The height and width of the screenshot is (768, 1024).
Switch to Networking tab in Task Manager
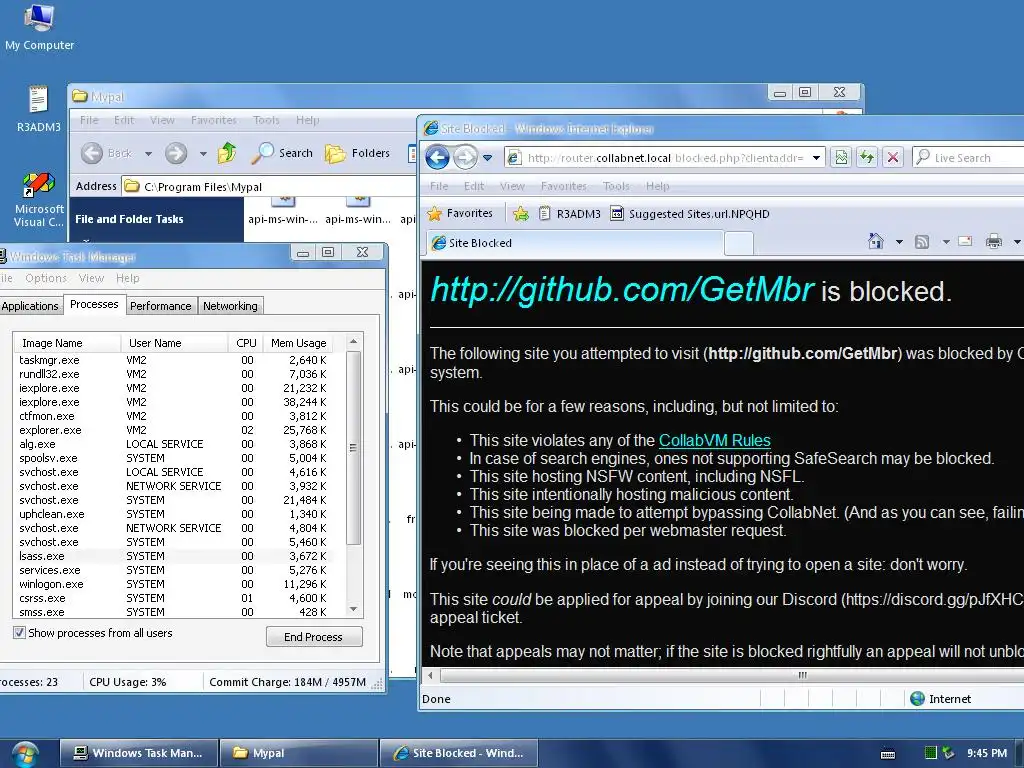click(231, 306)
